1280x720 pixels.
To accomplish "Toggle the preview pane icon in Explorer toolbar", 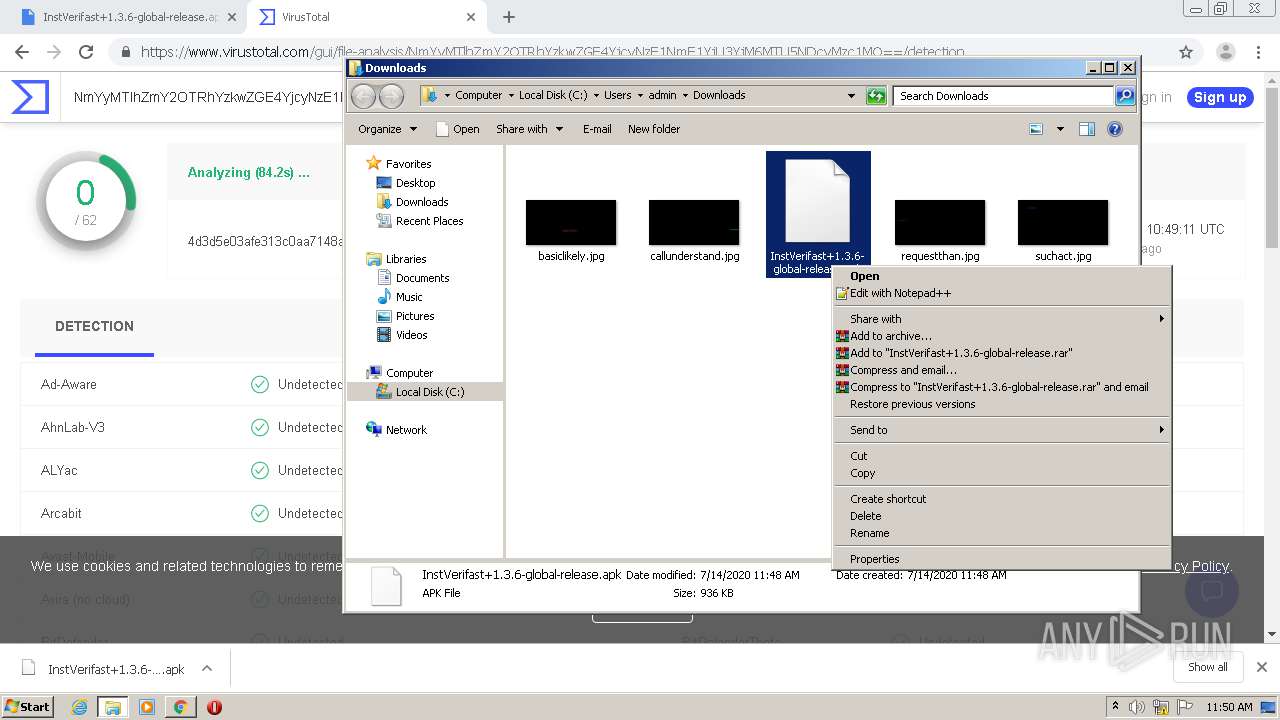I will point(1087,129).
